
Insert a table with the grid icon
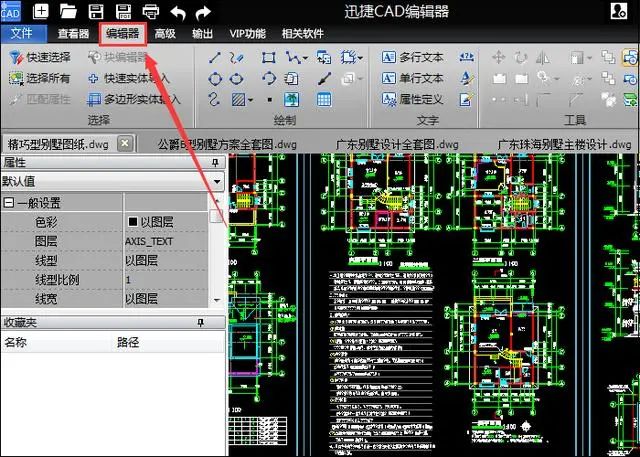point(324,99)
